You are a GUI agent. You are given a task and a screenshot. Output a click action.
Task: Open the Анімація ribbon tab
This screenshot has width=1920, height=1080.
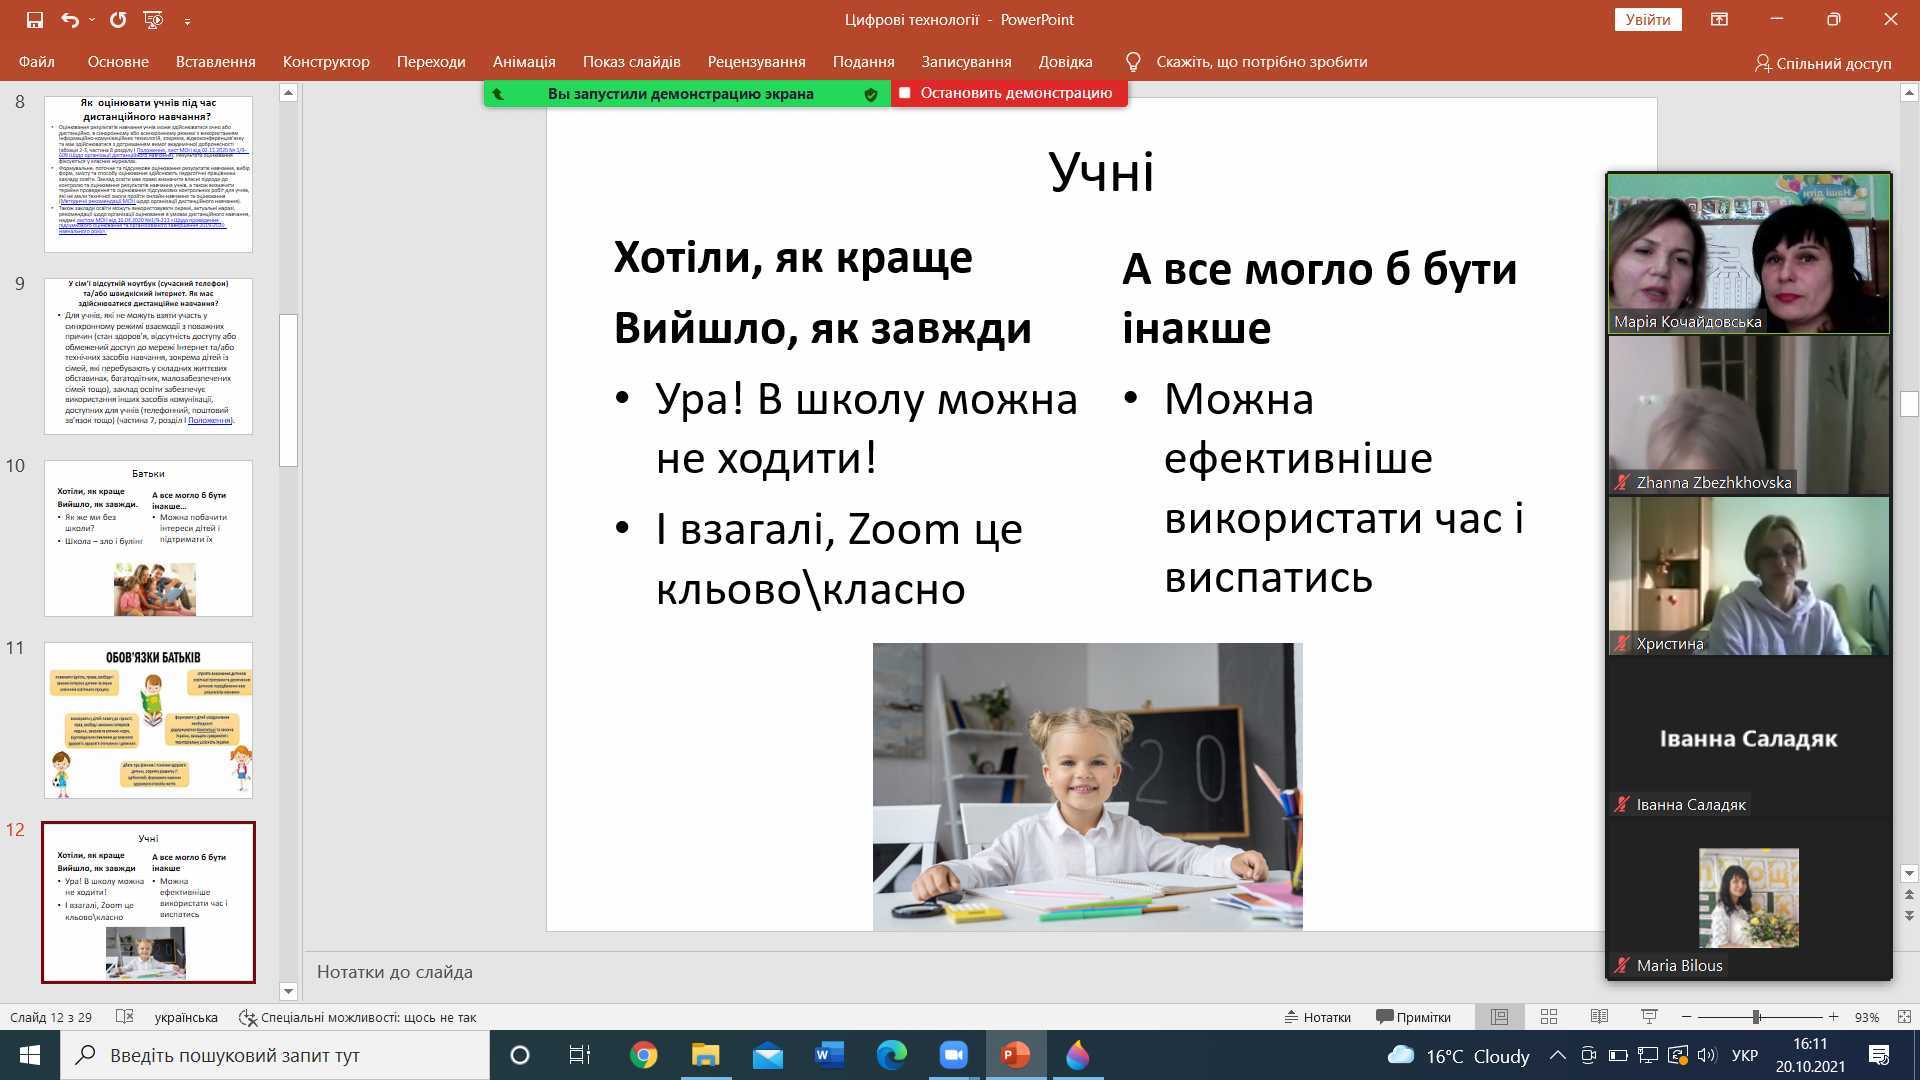click(523, 62)
